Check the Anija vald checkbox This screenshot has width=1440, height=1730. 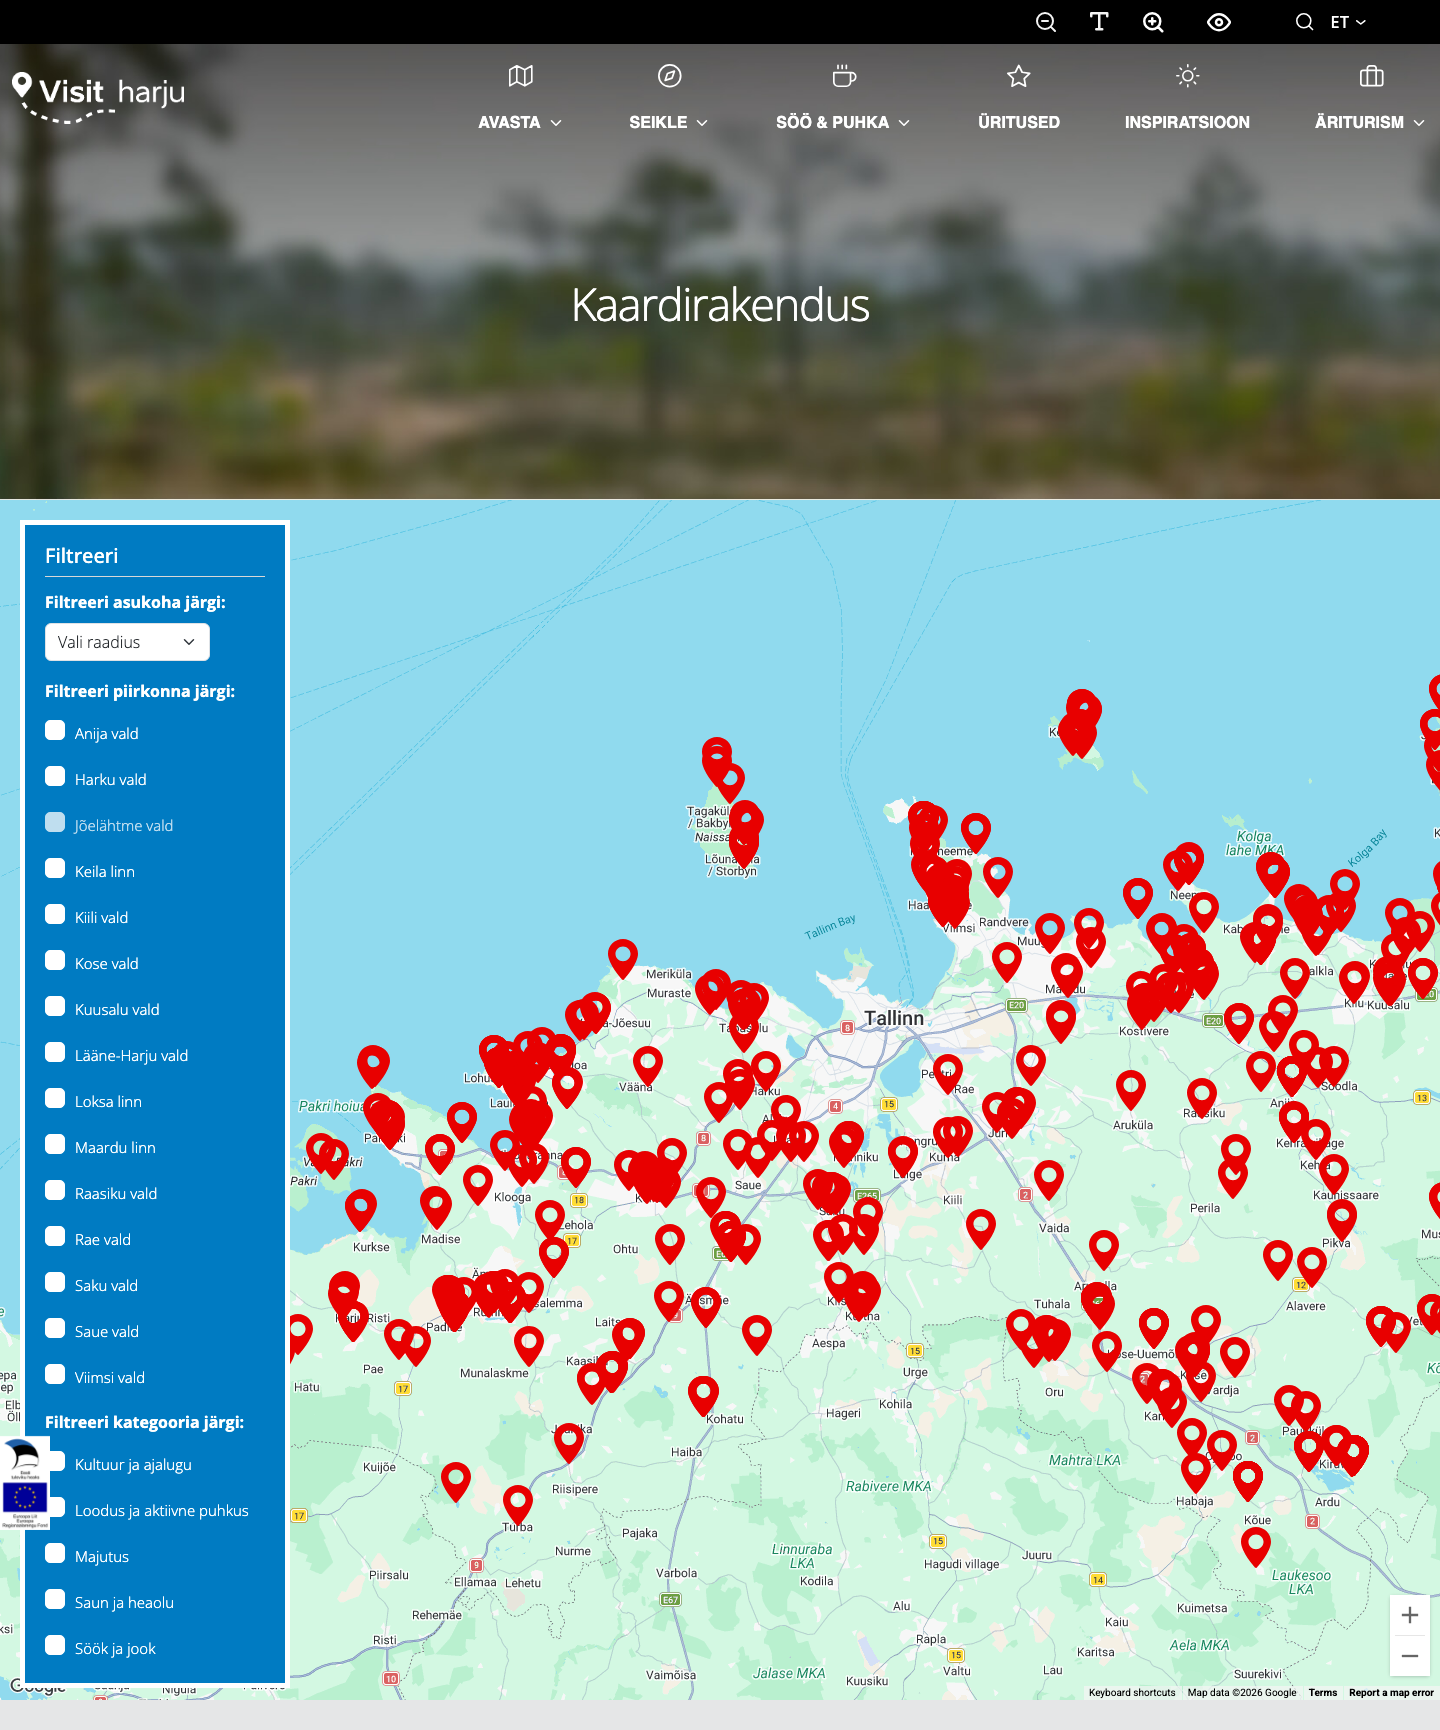point(55,731)
